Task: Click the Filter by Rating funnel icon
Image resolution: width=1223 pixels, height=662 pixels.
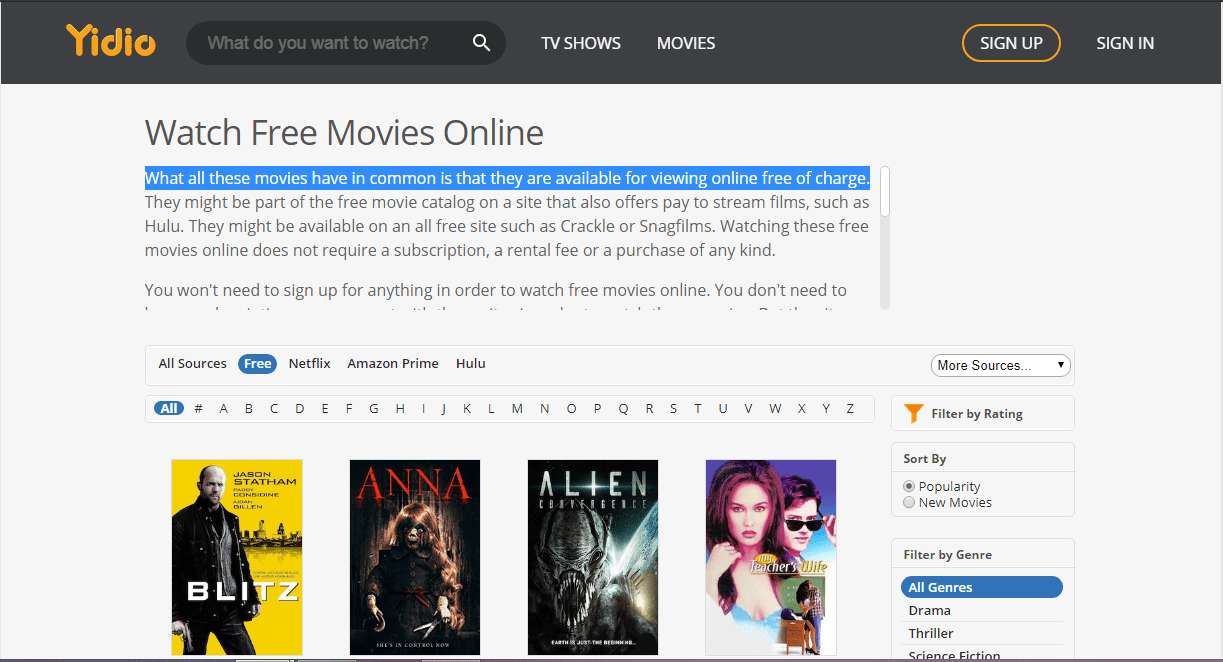Action: (913, 413)
